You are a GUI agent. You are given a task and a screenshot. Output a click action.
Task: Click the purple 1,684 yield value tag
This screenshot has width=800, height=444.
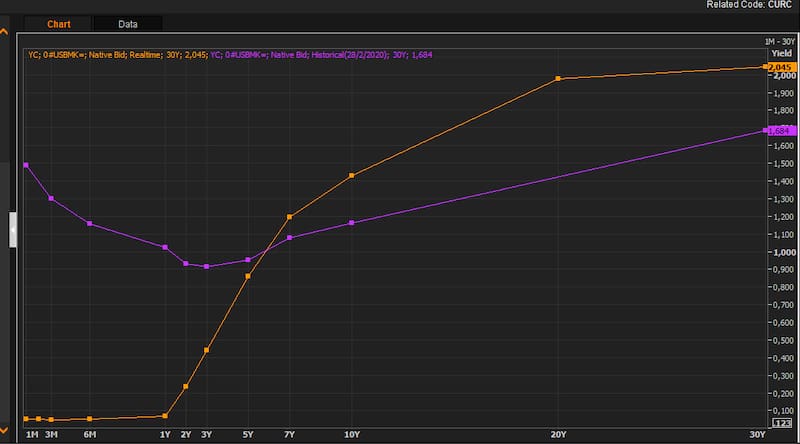781,130
